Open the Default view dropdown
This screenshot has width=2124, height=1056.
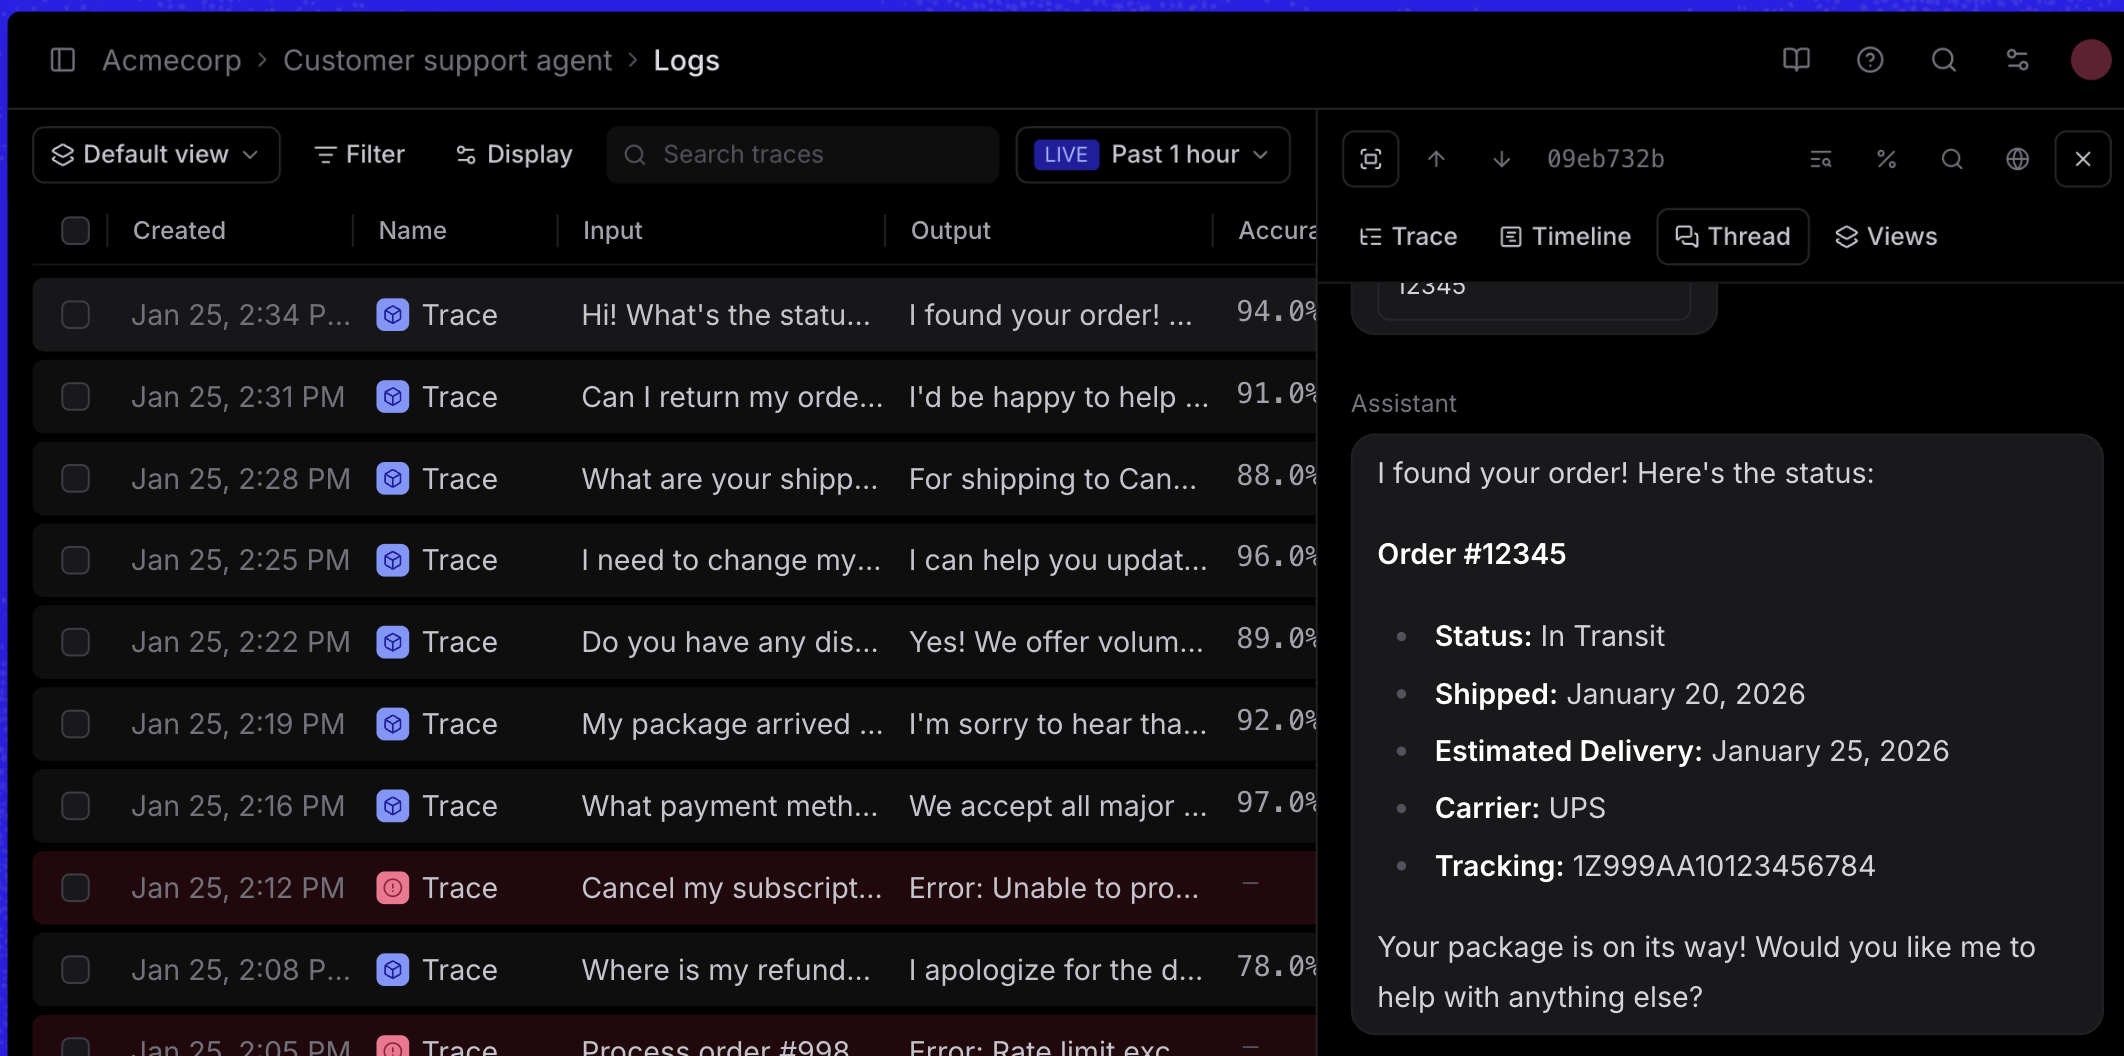(156, 154)
